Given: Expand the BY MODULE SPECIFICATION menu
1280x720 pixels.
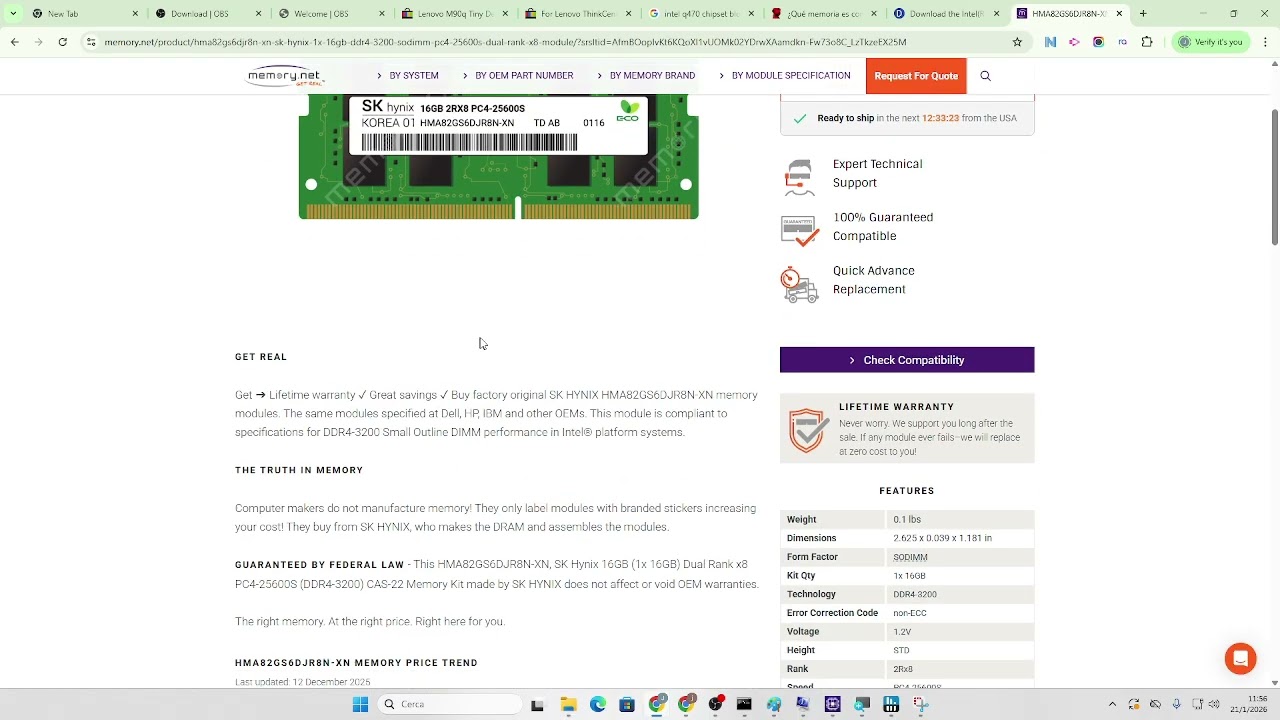Looking at the screenshot, I should [785, 76].
